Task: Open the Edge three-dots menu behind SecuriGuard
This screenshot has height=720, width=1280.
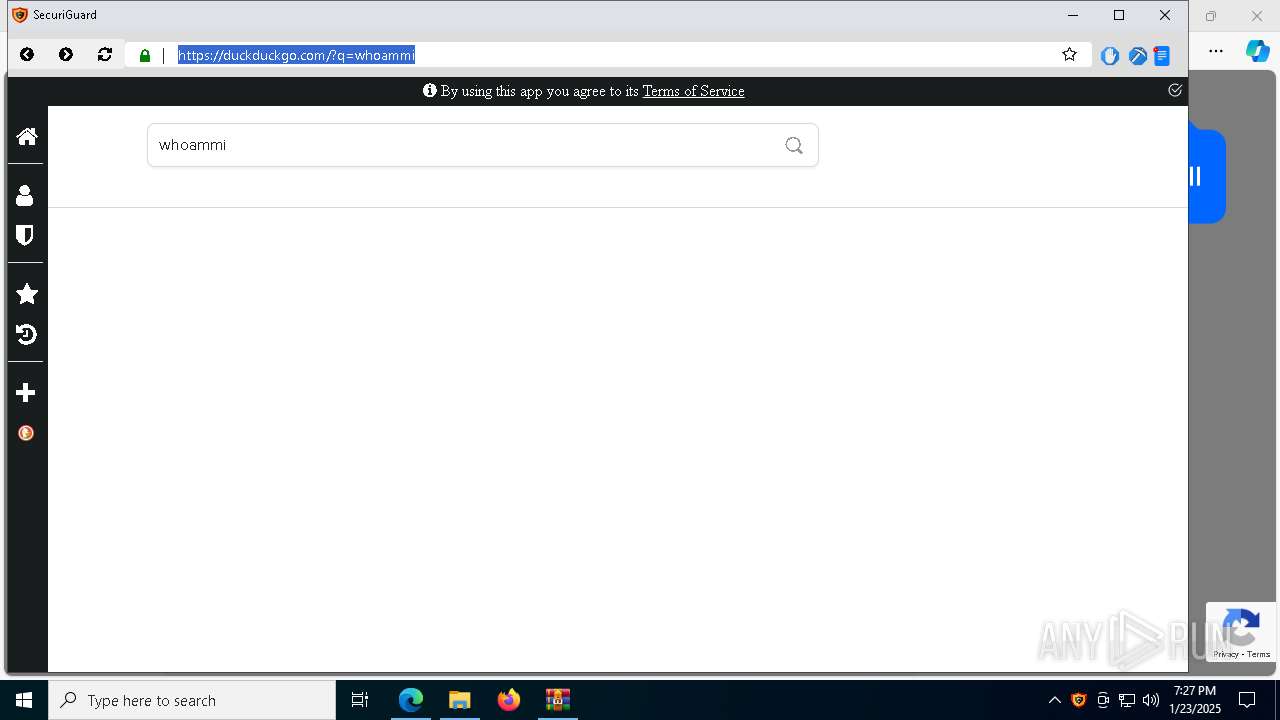Action: pyautogui.click(x=1216, y=51)
